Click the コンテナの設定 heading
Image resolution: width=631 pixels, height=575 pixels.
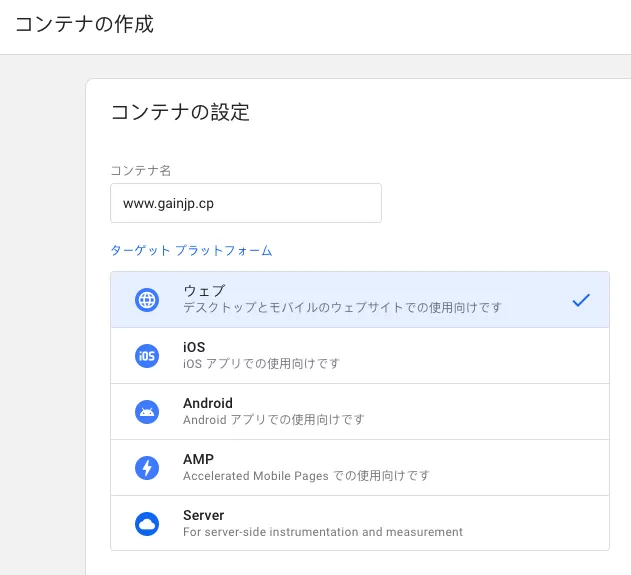click(x=180, y=112)
